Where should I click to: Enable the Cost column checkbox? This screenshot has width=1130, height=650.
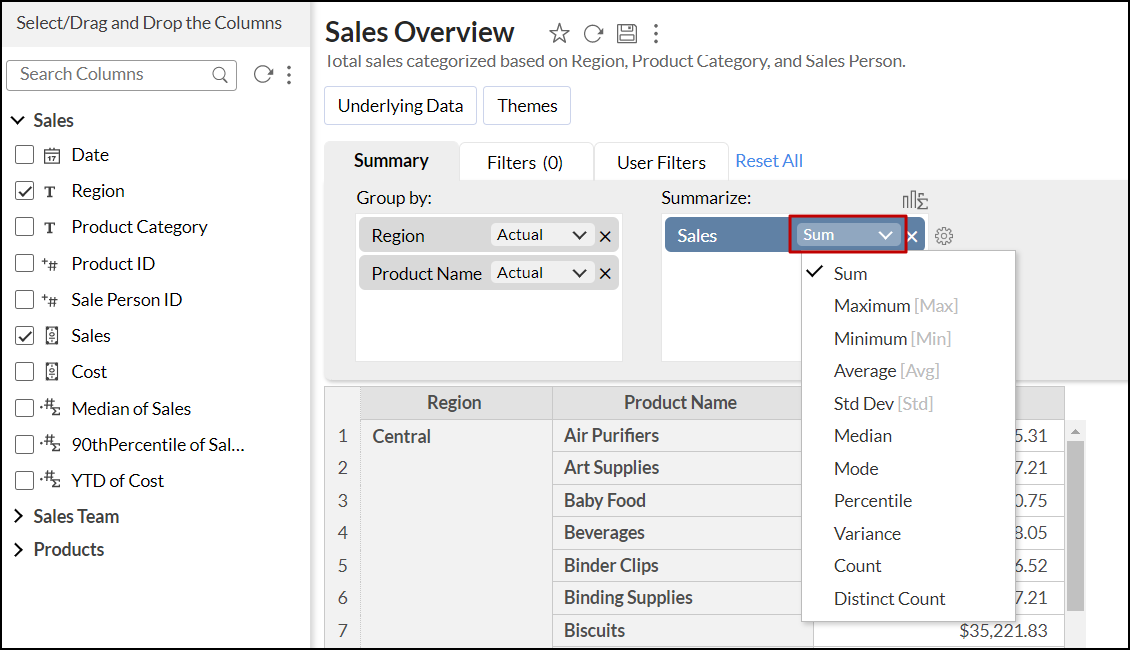tap(25, 372)
